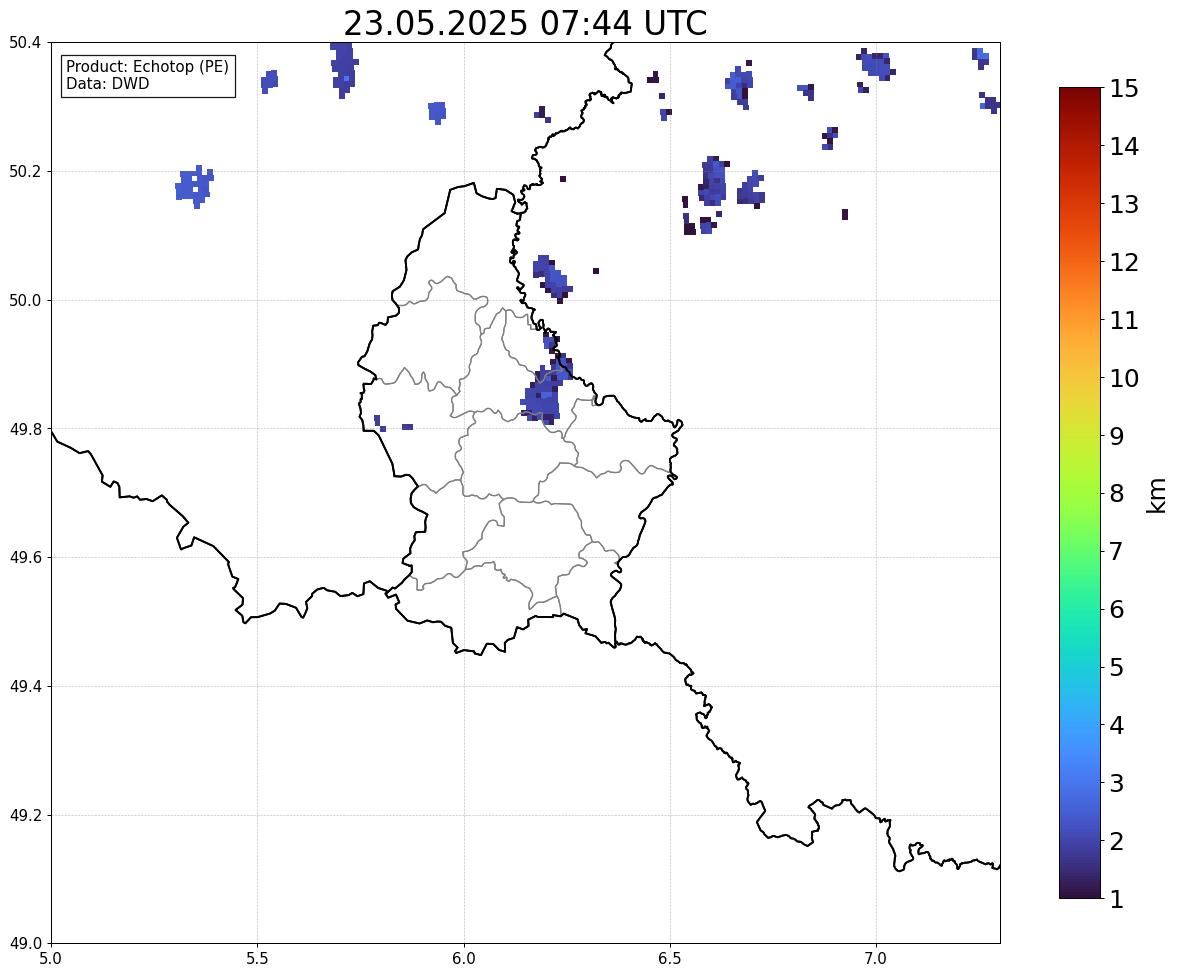Screen dimensions: 1178x976
Task: Click the "Data: DWD" legend line
Action: pyautogui.click(x=107, y=83)
